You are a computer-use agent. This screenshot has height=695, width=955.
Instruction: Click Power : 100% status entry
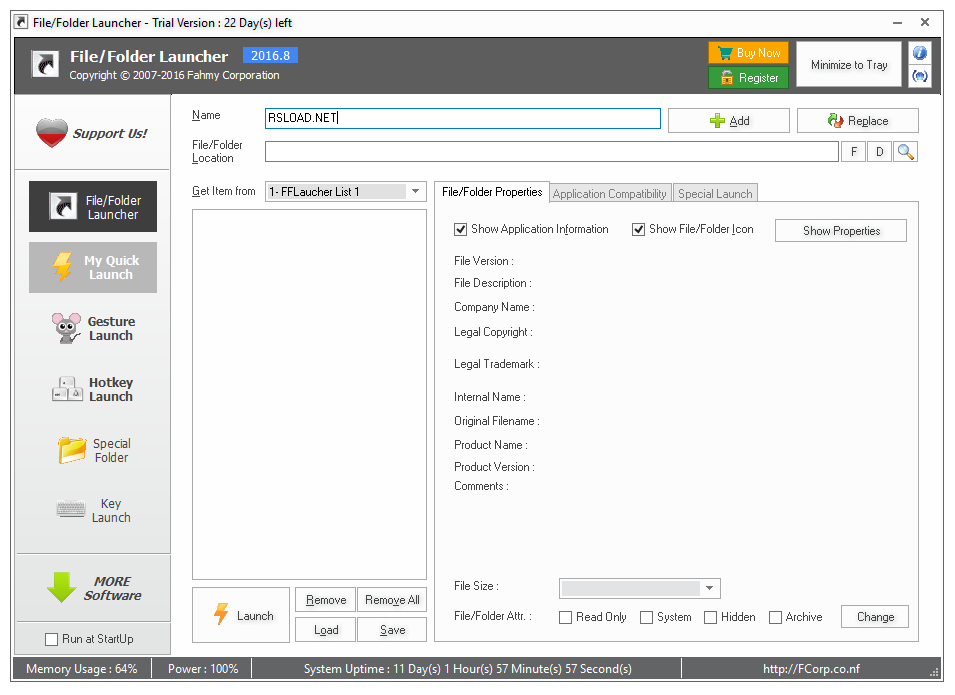coord(203,669)
